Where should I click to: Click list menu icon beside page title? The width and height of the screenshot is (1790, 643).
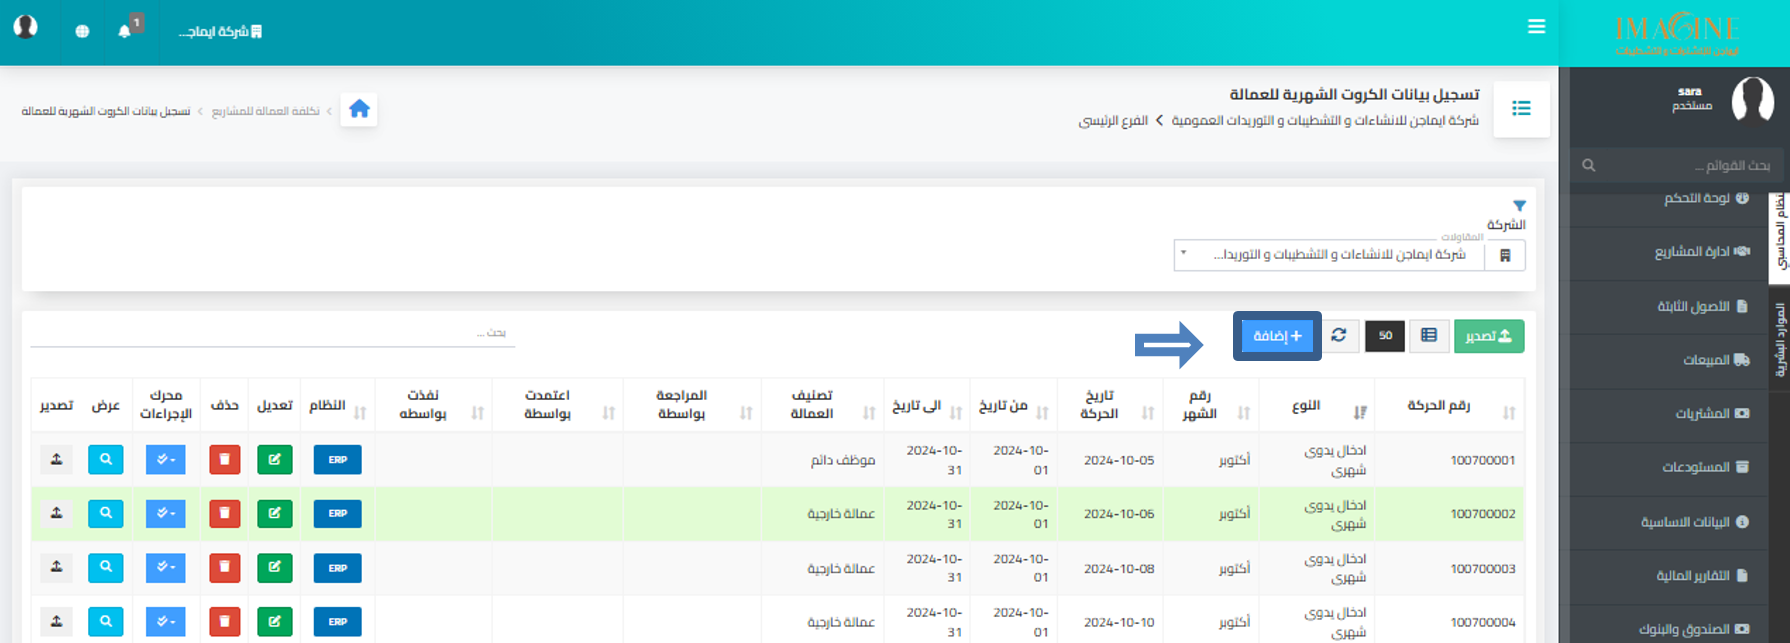[1521, 109]
